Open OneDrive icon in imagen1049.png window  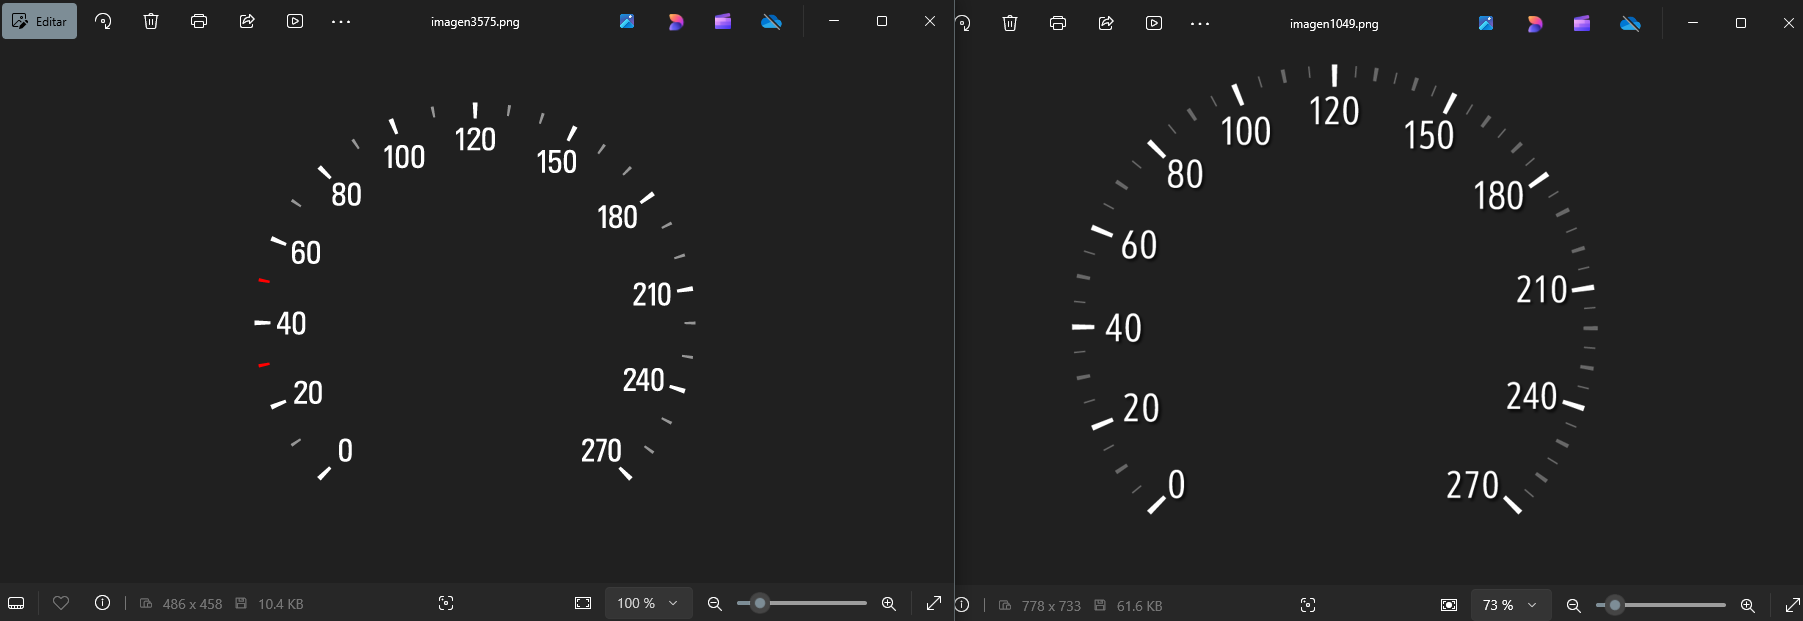pos(1630,23)
